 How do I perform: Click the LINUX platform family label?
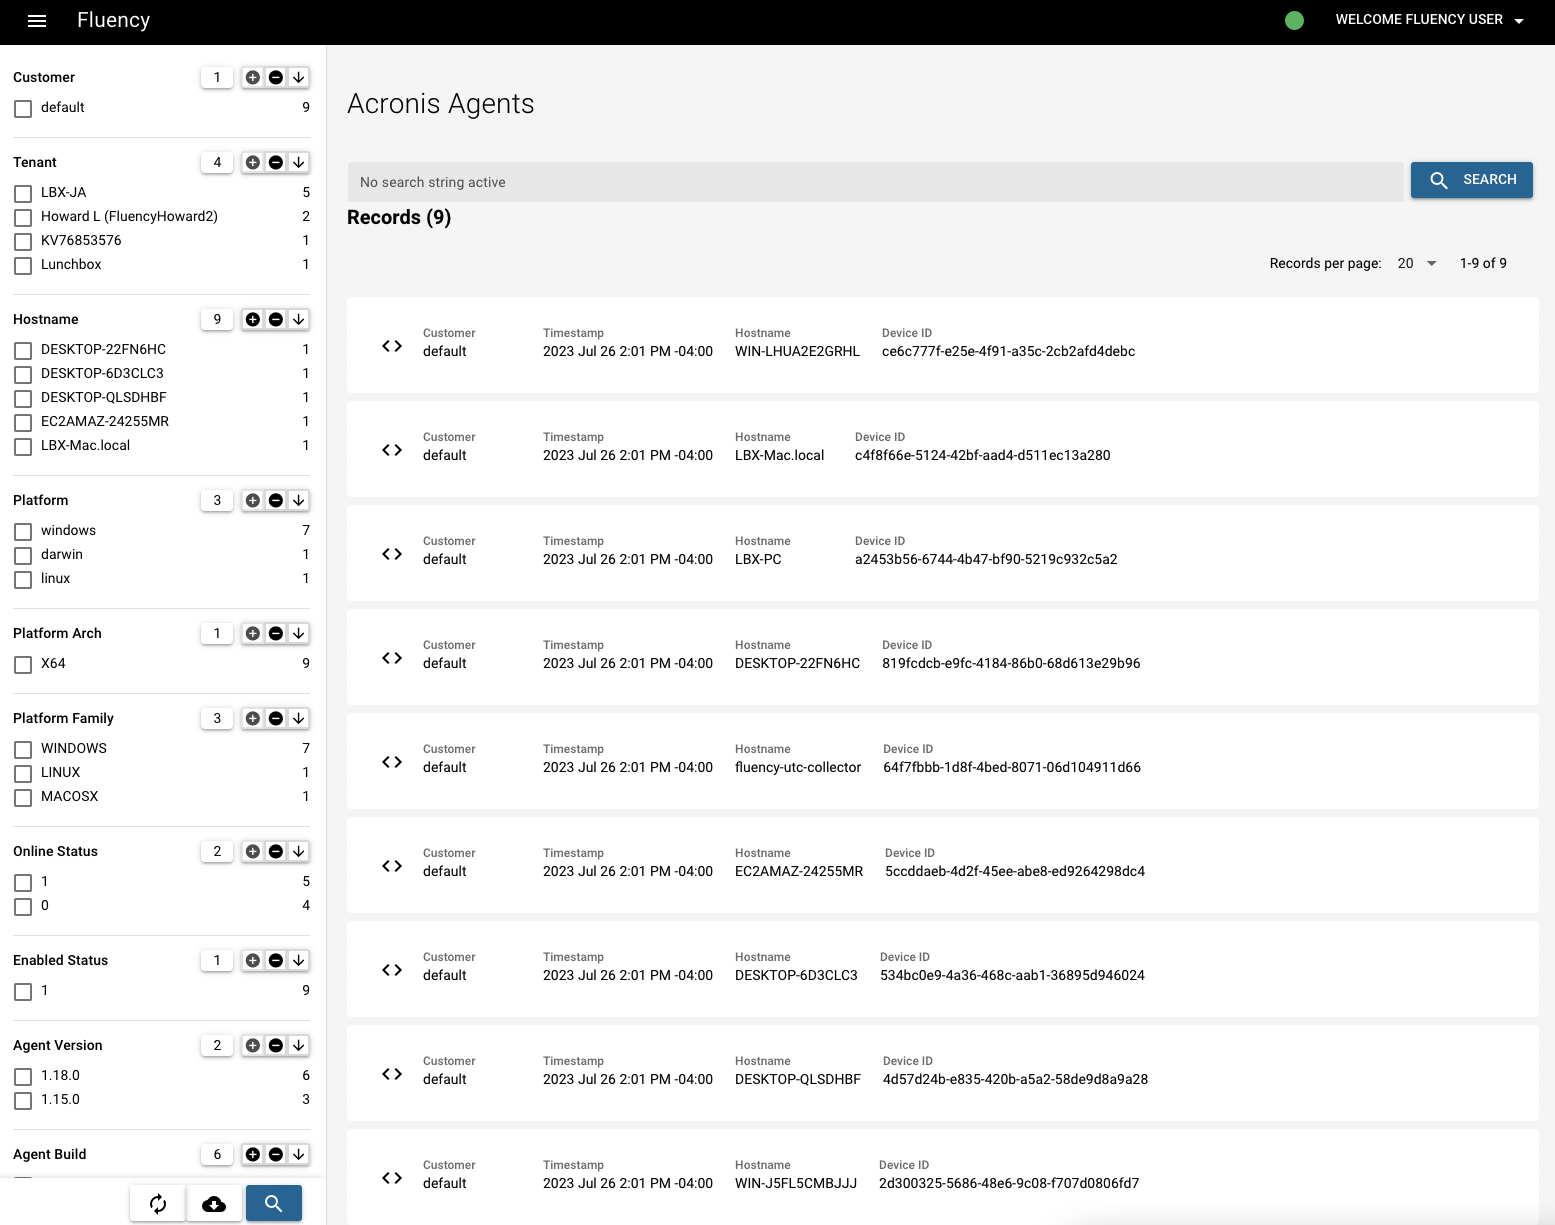[x=60, y=772]
